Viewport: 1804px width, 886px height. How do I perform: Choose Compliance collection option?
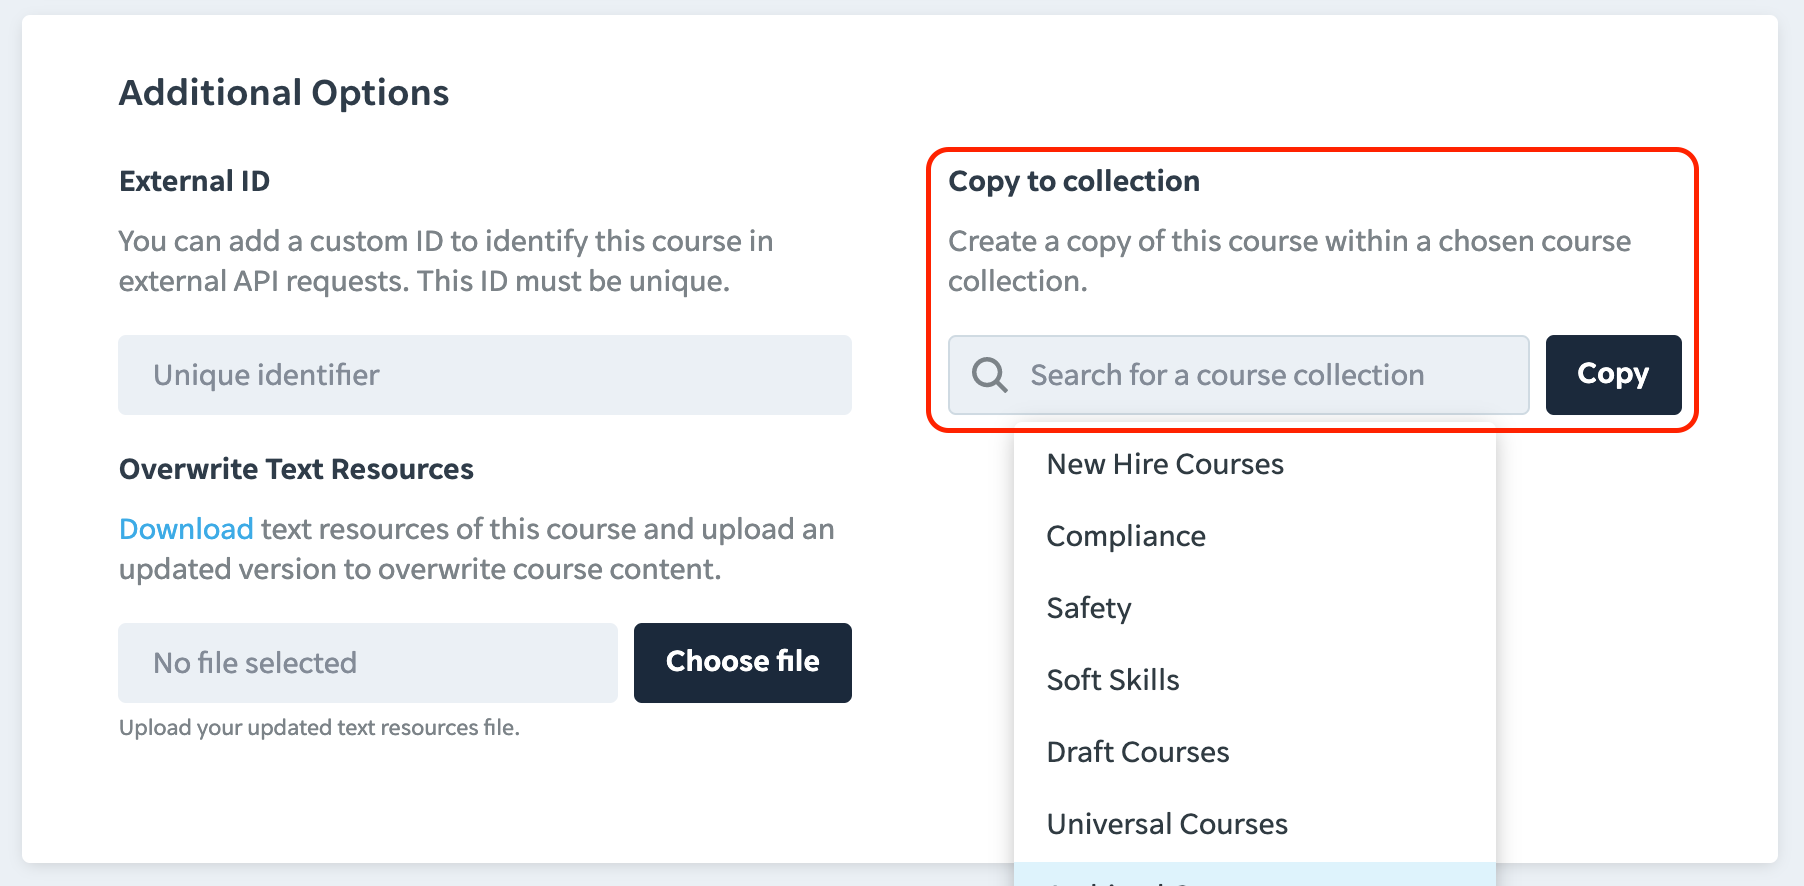[1255, 536]
